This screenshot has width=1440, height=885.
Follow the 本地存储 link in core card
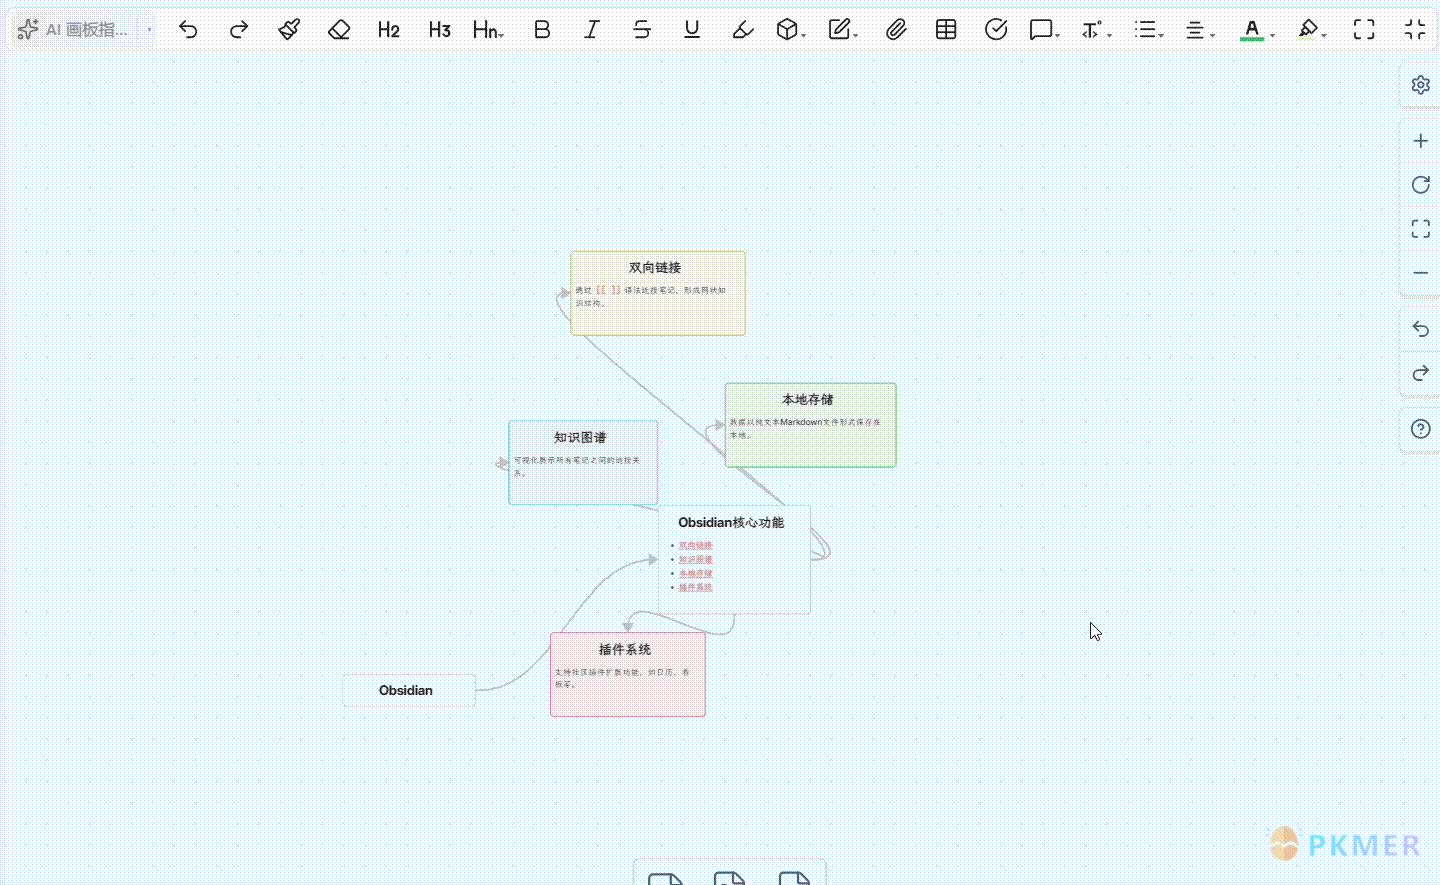696,574
